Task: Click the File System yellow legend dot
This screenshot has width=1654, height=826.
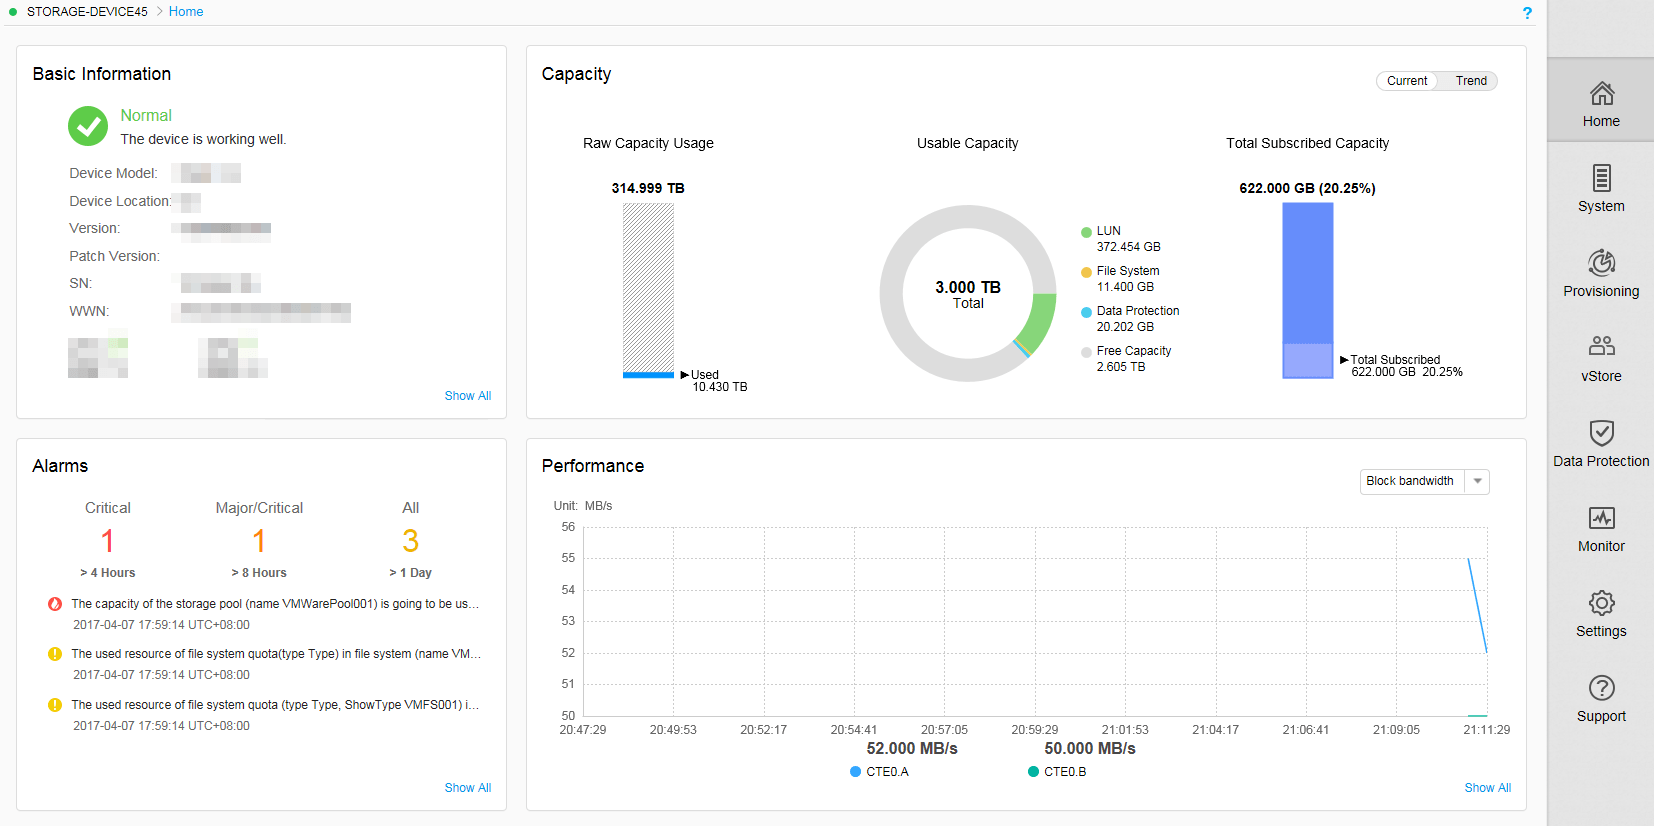Action: (1086, 272)
